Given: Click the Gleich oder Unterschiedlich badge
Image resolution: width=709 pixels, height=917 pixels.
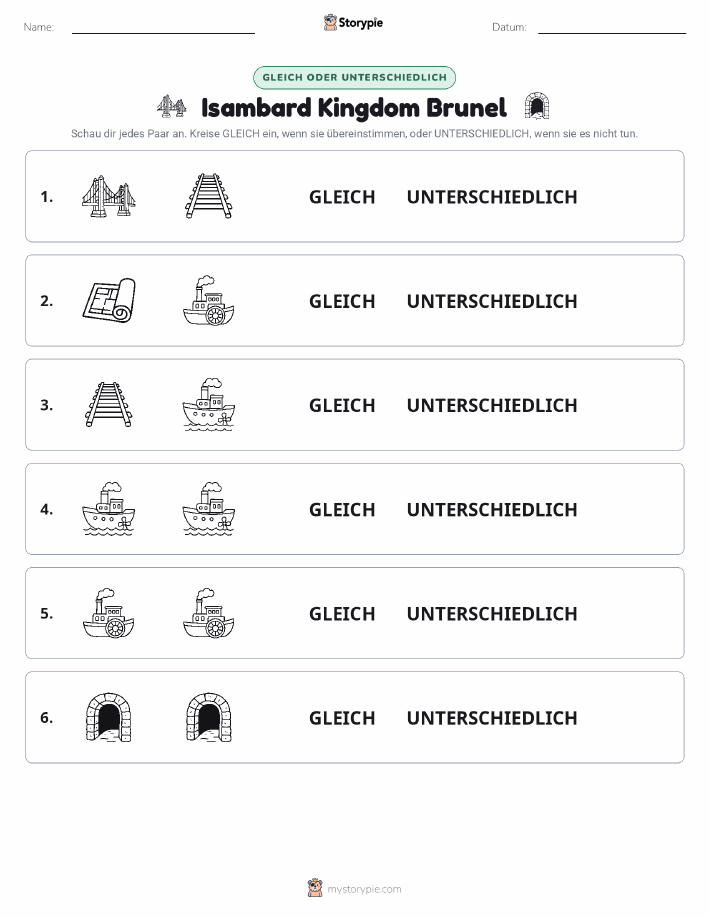Looking at the screenshot, I should (x=354, y=77).
